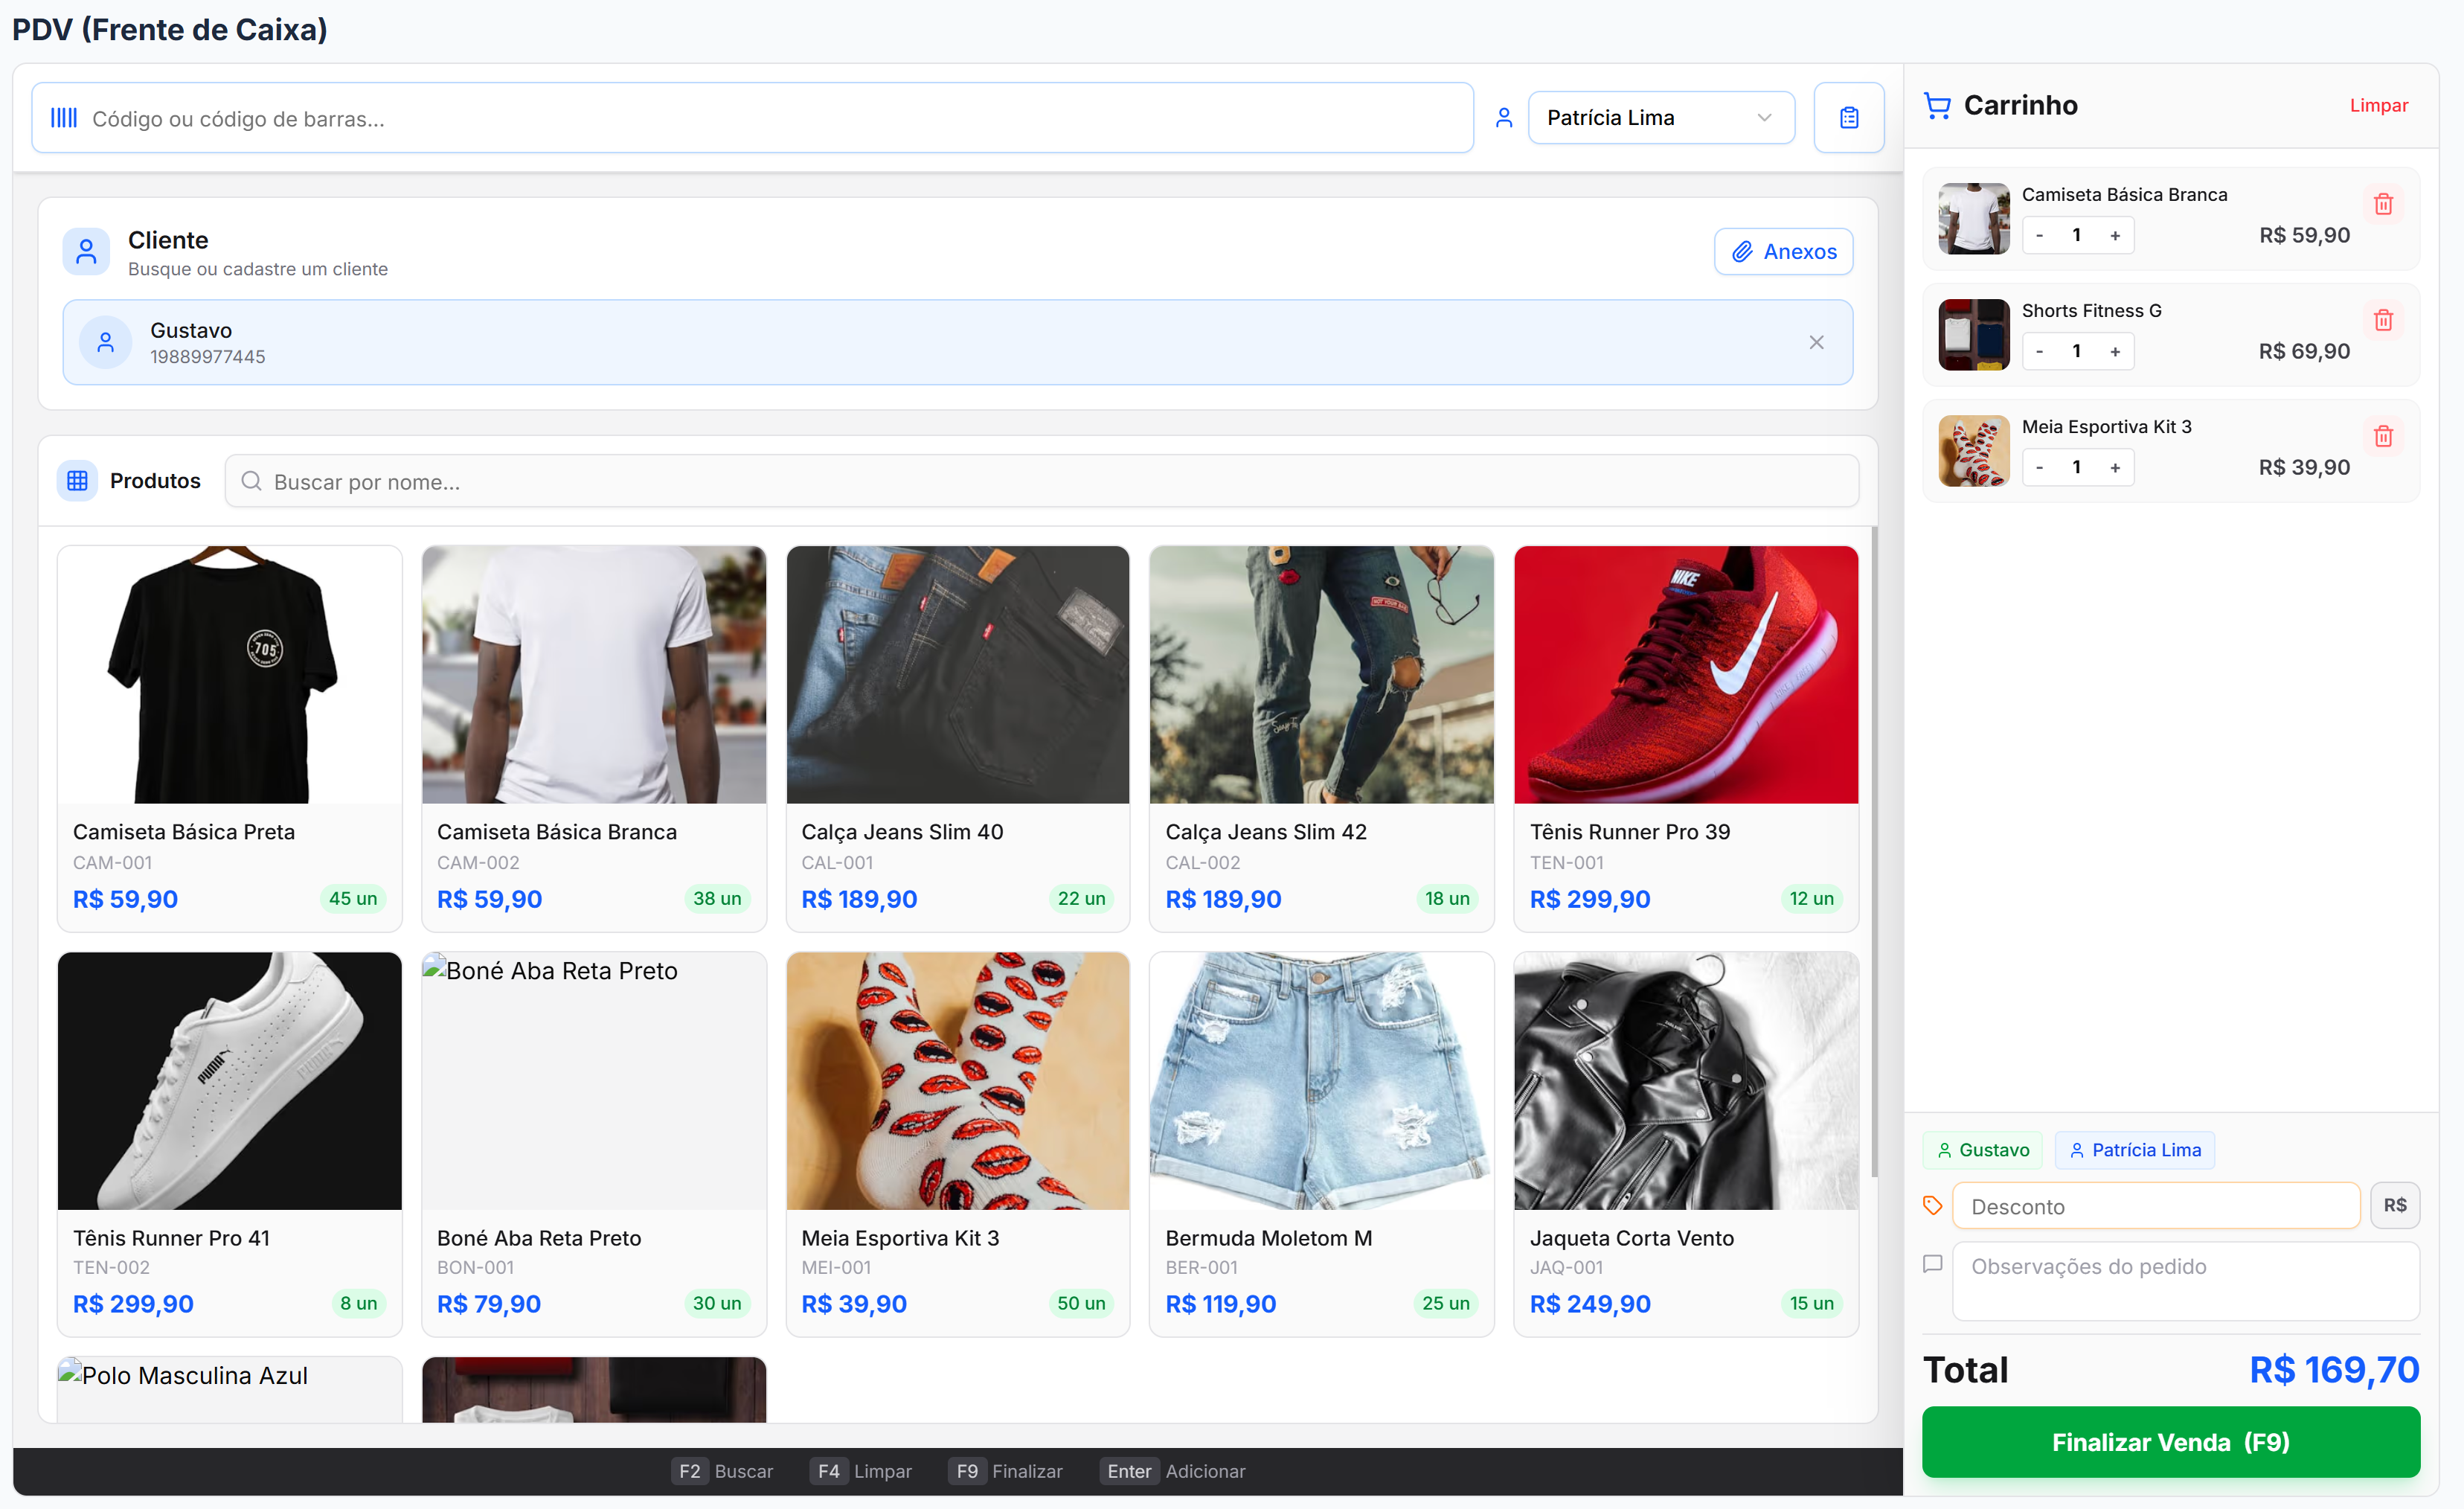Add Tênis Runner Pro 39 product card
Screen dimensions: 2464x1509
[1685, 737]
